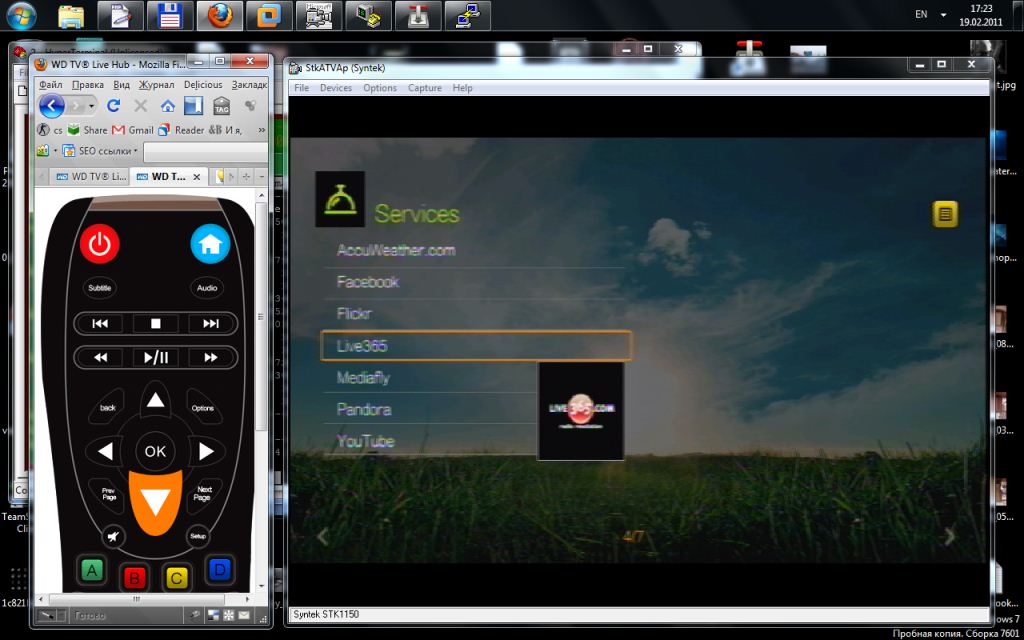Click the blue D button
The image size is (1024, 640).
coord(219,569)
